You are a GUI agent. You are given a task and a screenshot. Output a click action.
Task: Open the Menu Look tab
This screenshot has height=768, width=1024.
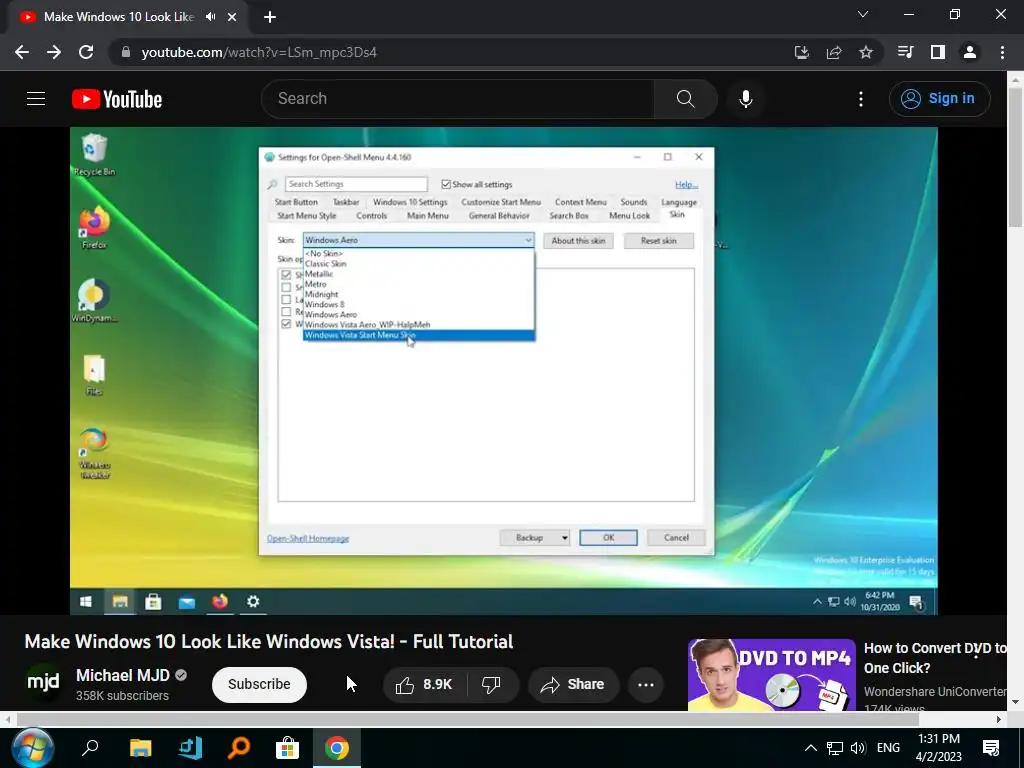click(x=630, y=216)
